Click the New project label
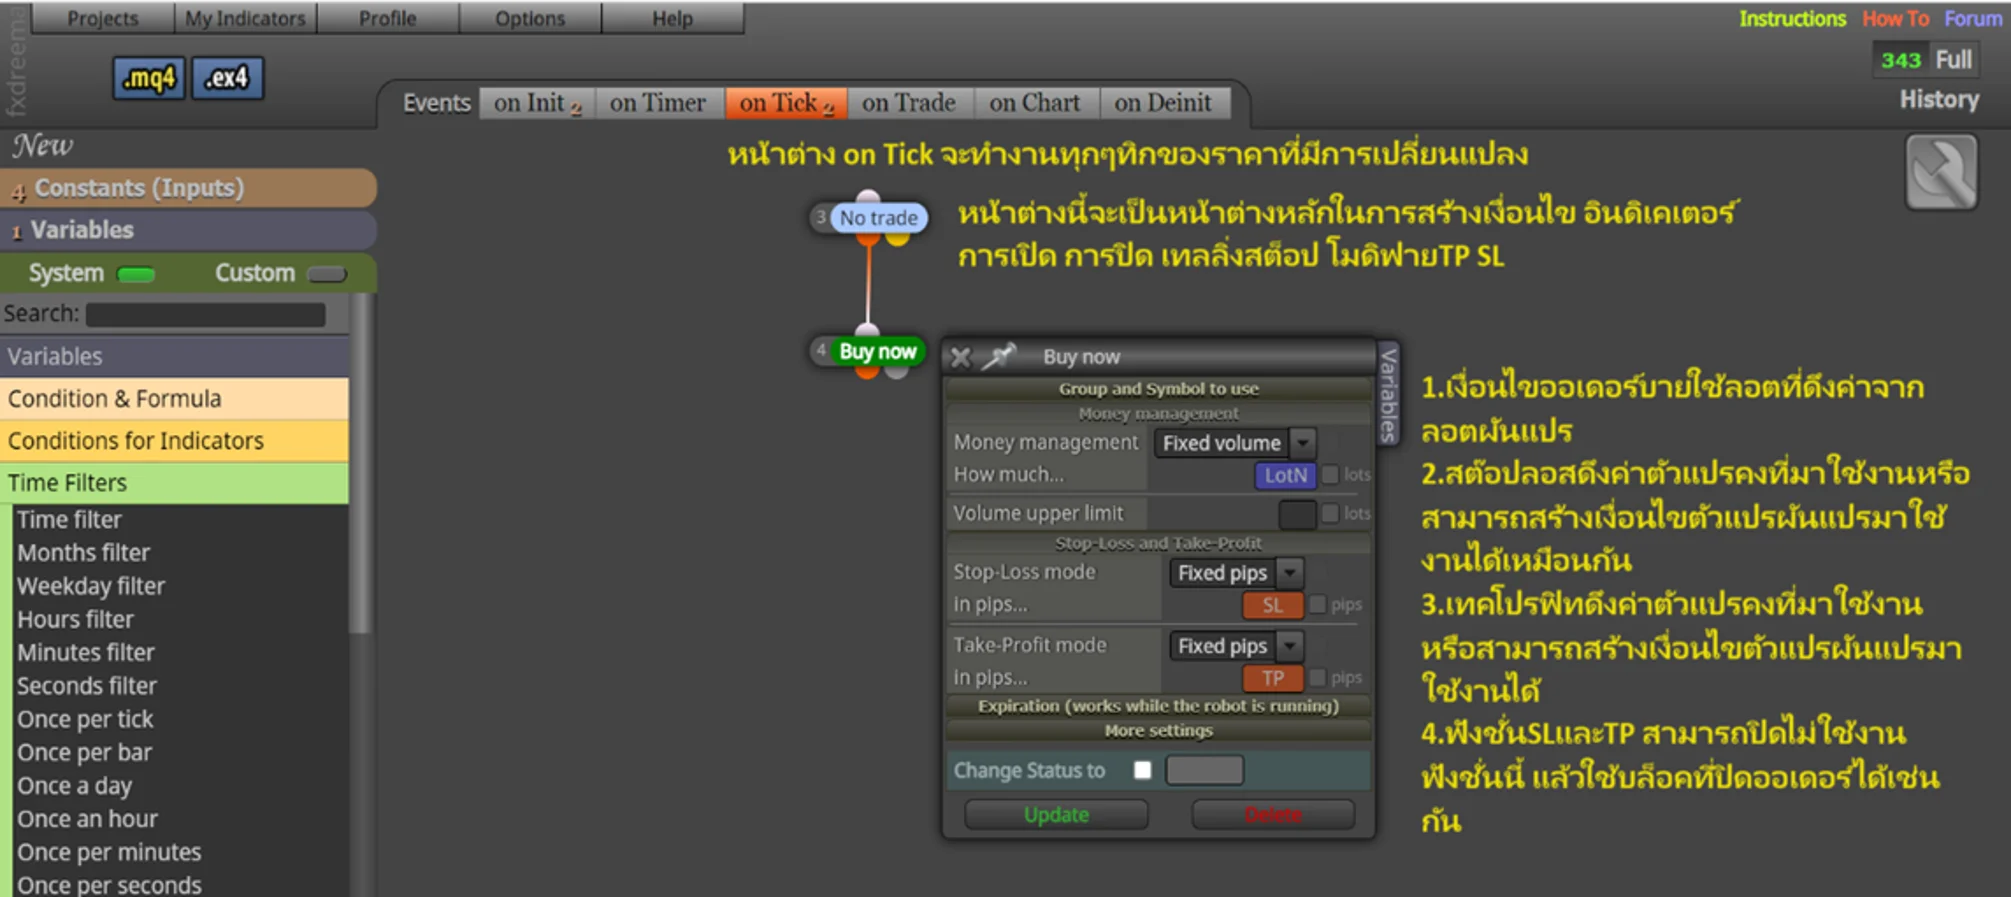Screen dimensions: 2011x897 [x=42, y=146]
